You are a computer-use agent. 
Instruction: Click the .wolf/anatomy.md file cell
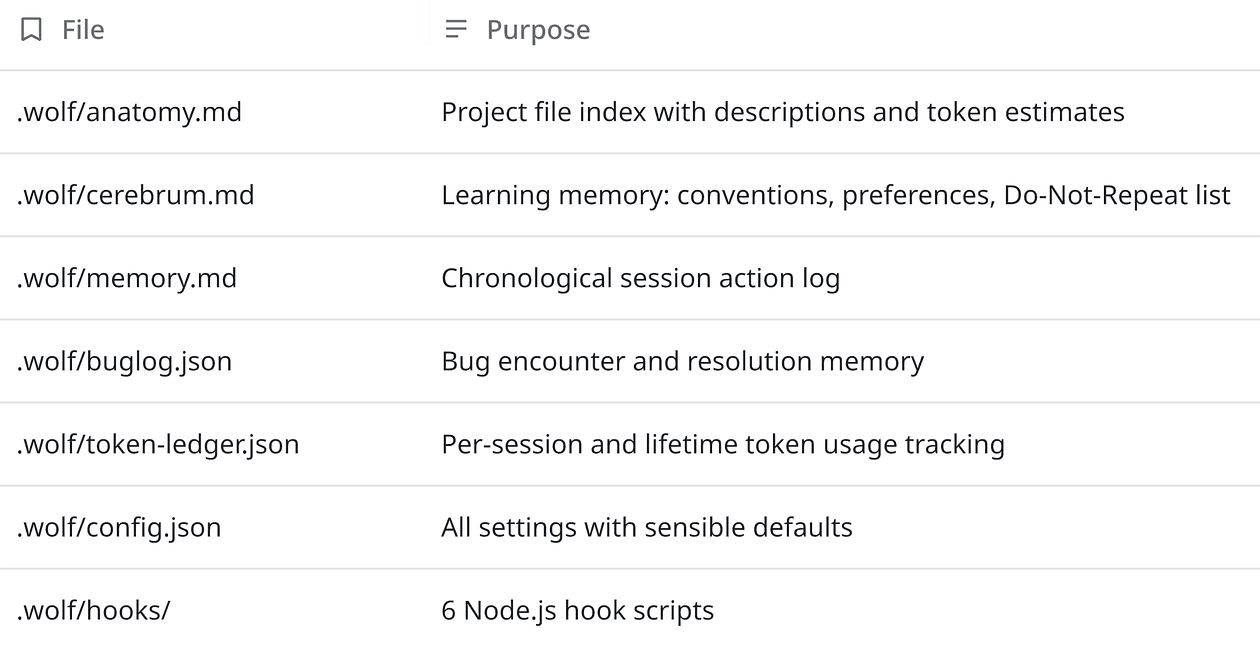pyautogui.click(x=129, y=112)
